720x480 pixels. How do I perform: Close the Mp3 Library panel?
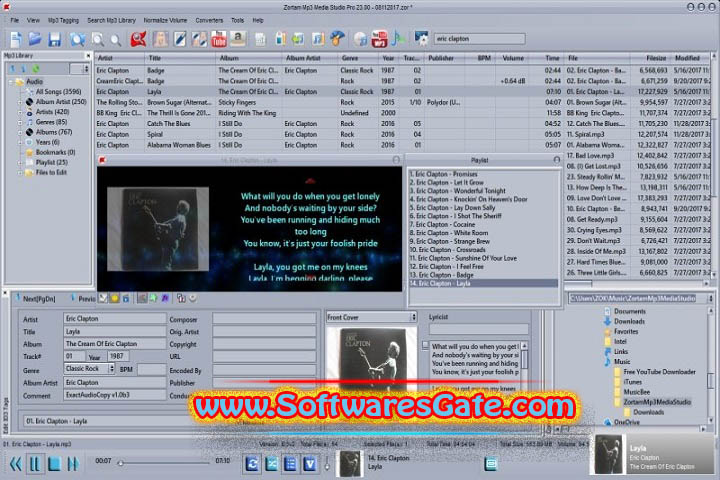tap(88, 56)
